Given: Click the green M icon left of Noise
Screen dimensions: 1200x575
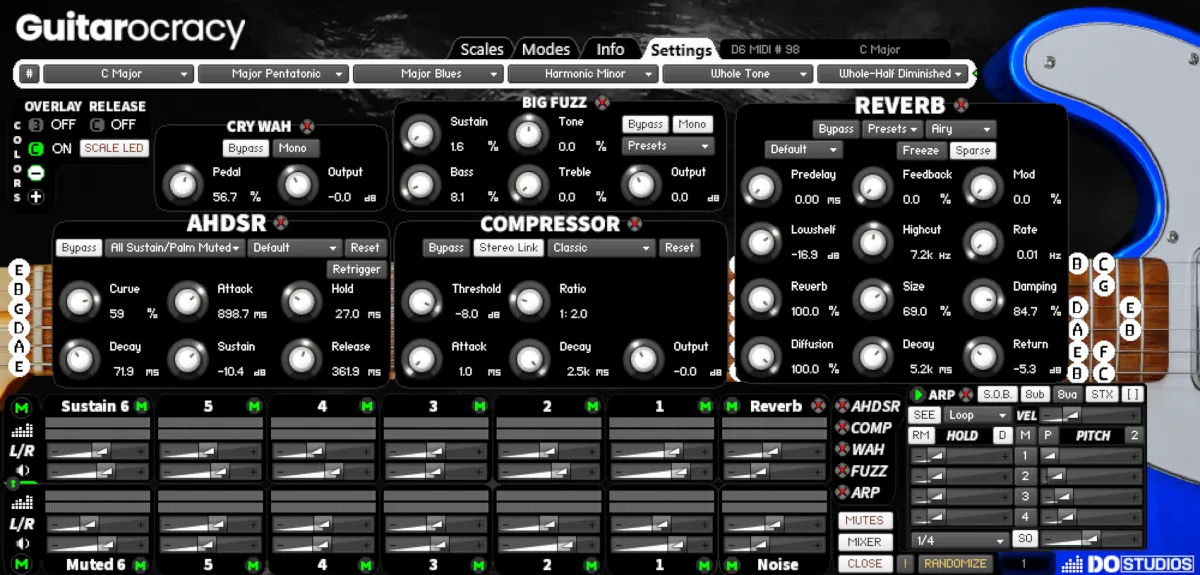Looking at the screenshot, I should pyautogui.click(x=732, y=564).
